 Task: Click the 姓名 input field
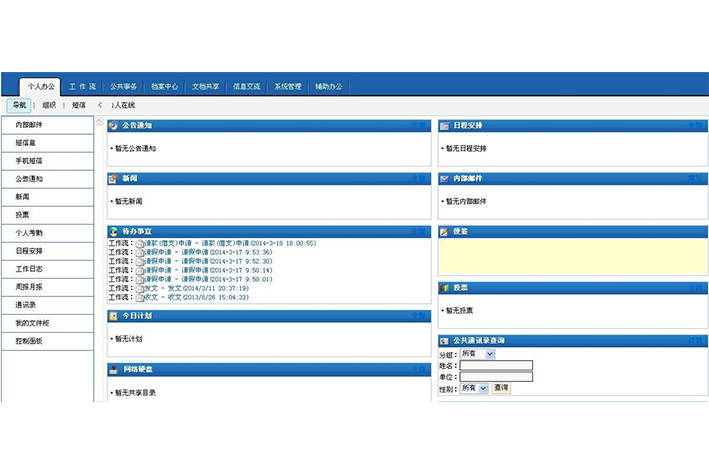pos(496,365)
